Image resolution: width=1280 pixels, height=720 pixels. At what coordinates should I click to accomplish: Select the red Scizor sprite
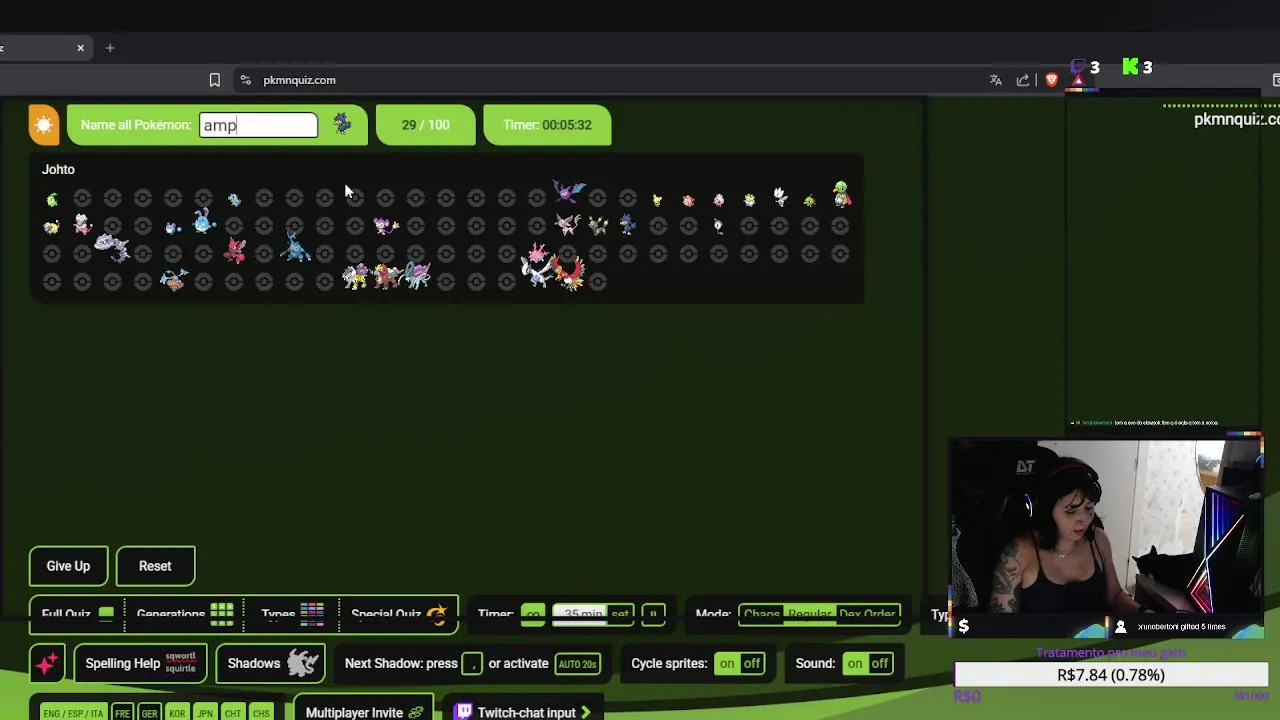click(235, 250)
